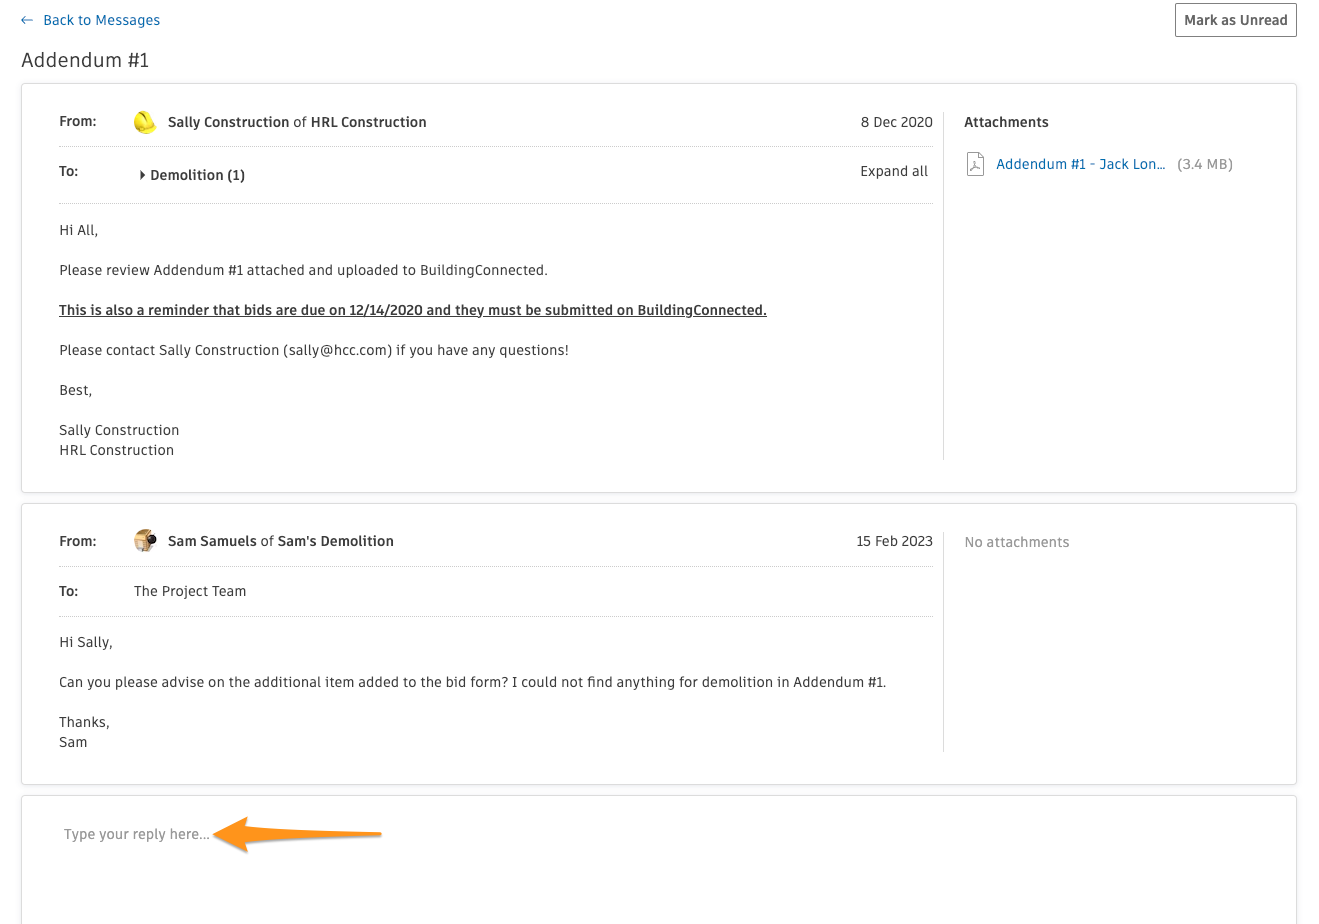This screenshot has height=924, width=1319.
Task: Select the 8 Dec 2020 date stamp
Action: tap(895, 121)
